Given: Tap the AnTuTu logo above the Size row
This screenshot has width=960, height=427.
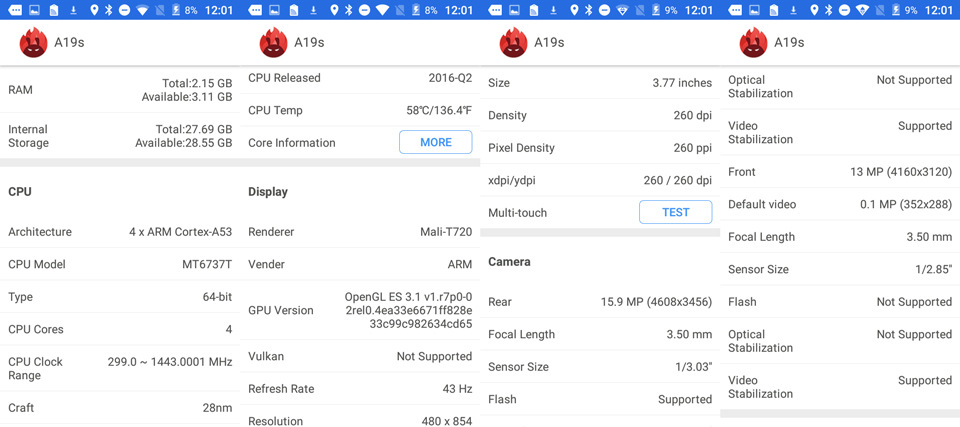Looking at the screenshot, I should click(513, 43).
